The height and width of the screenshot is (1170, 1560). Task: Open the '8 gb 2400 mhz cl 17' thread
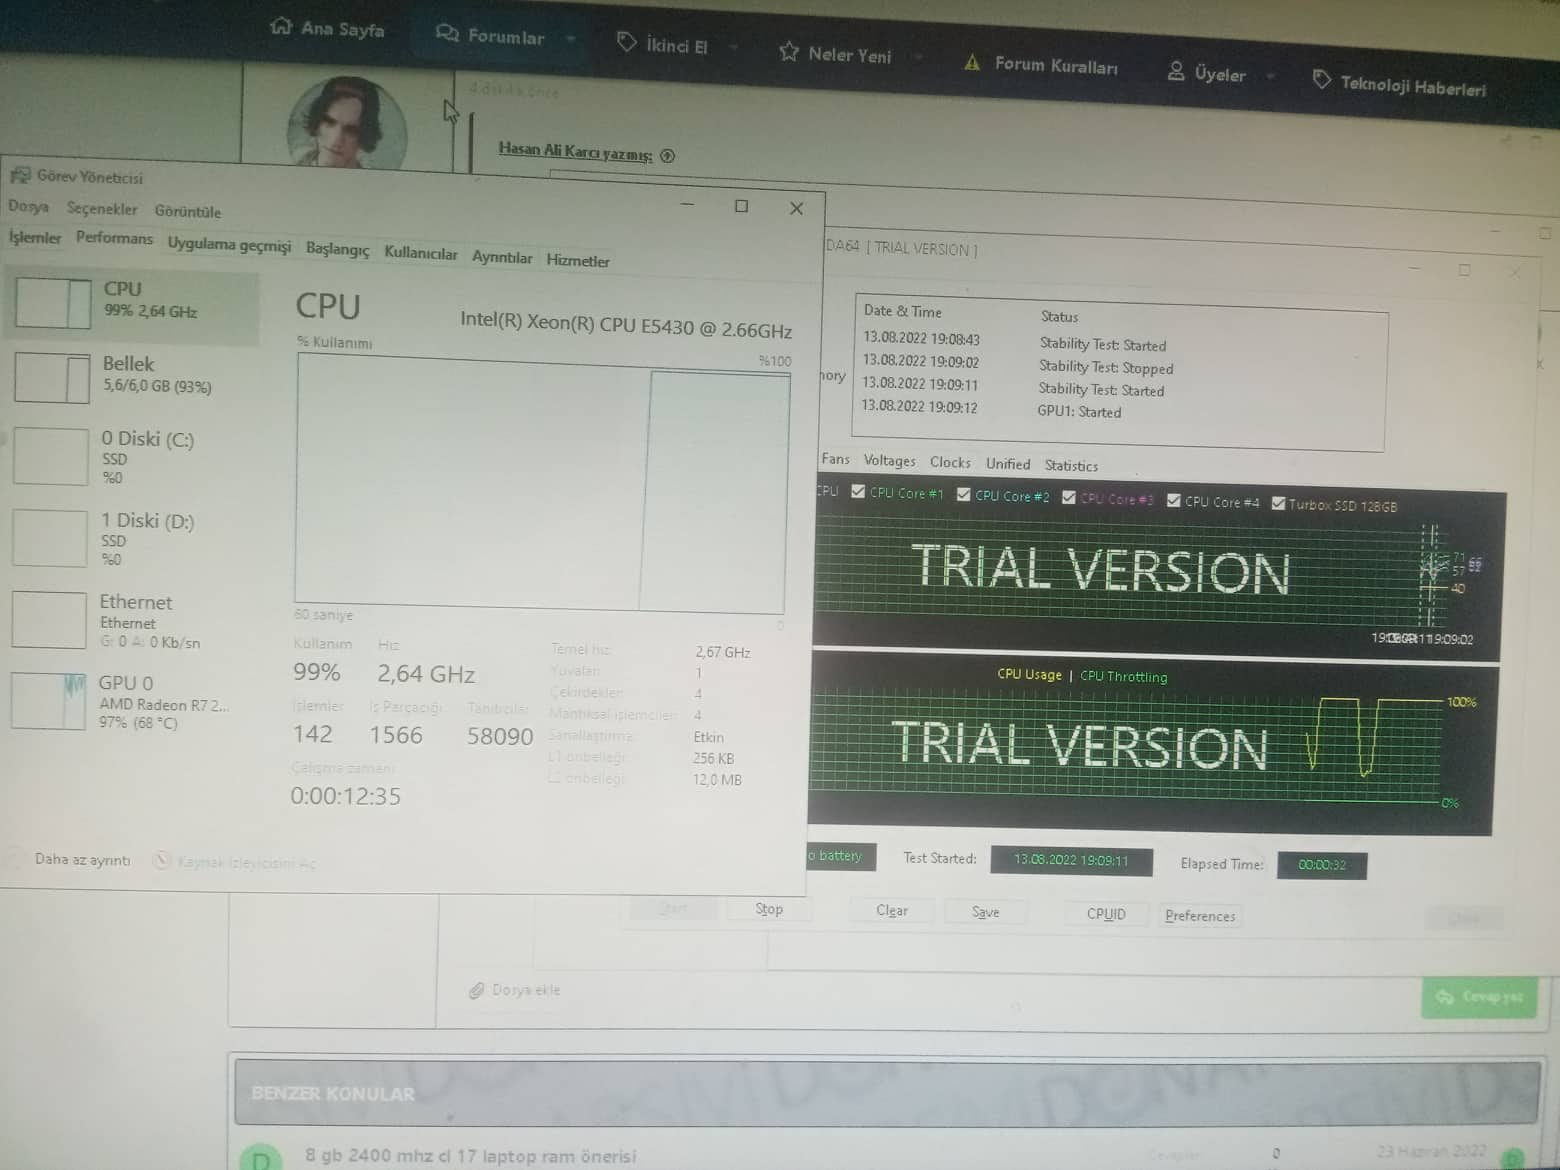click(470, 1156)
